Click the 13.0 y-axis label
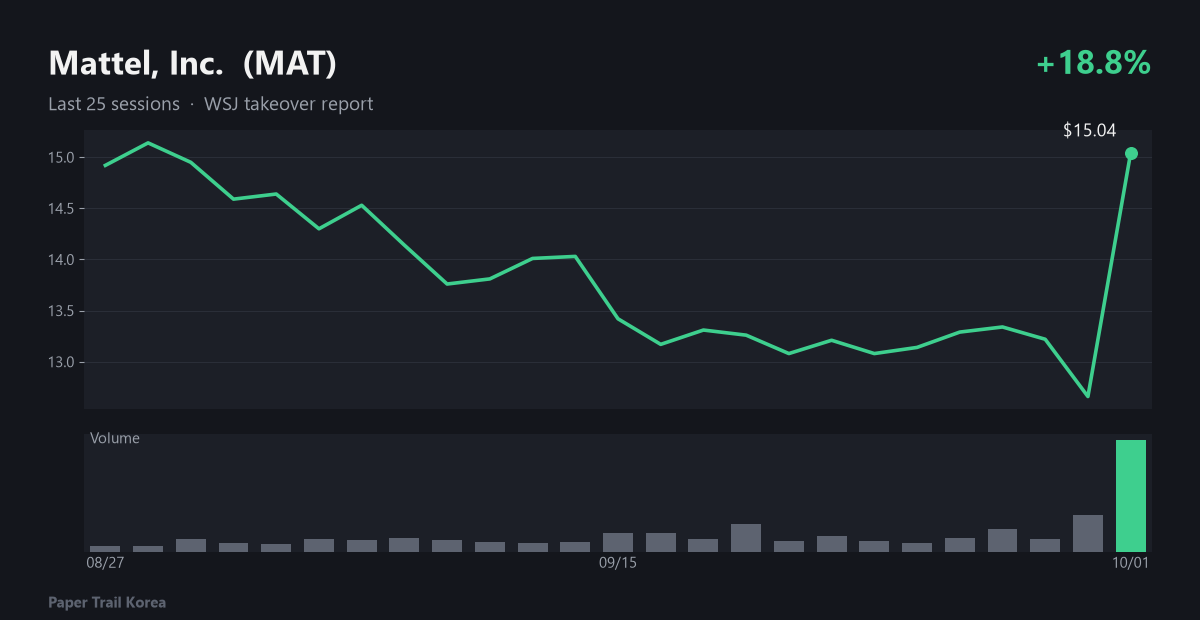This screenshot has width=1200, height=620. tap(61, 362)
